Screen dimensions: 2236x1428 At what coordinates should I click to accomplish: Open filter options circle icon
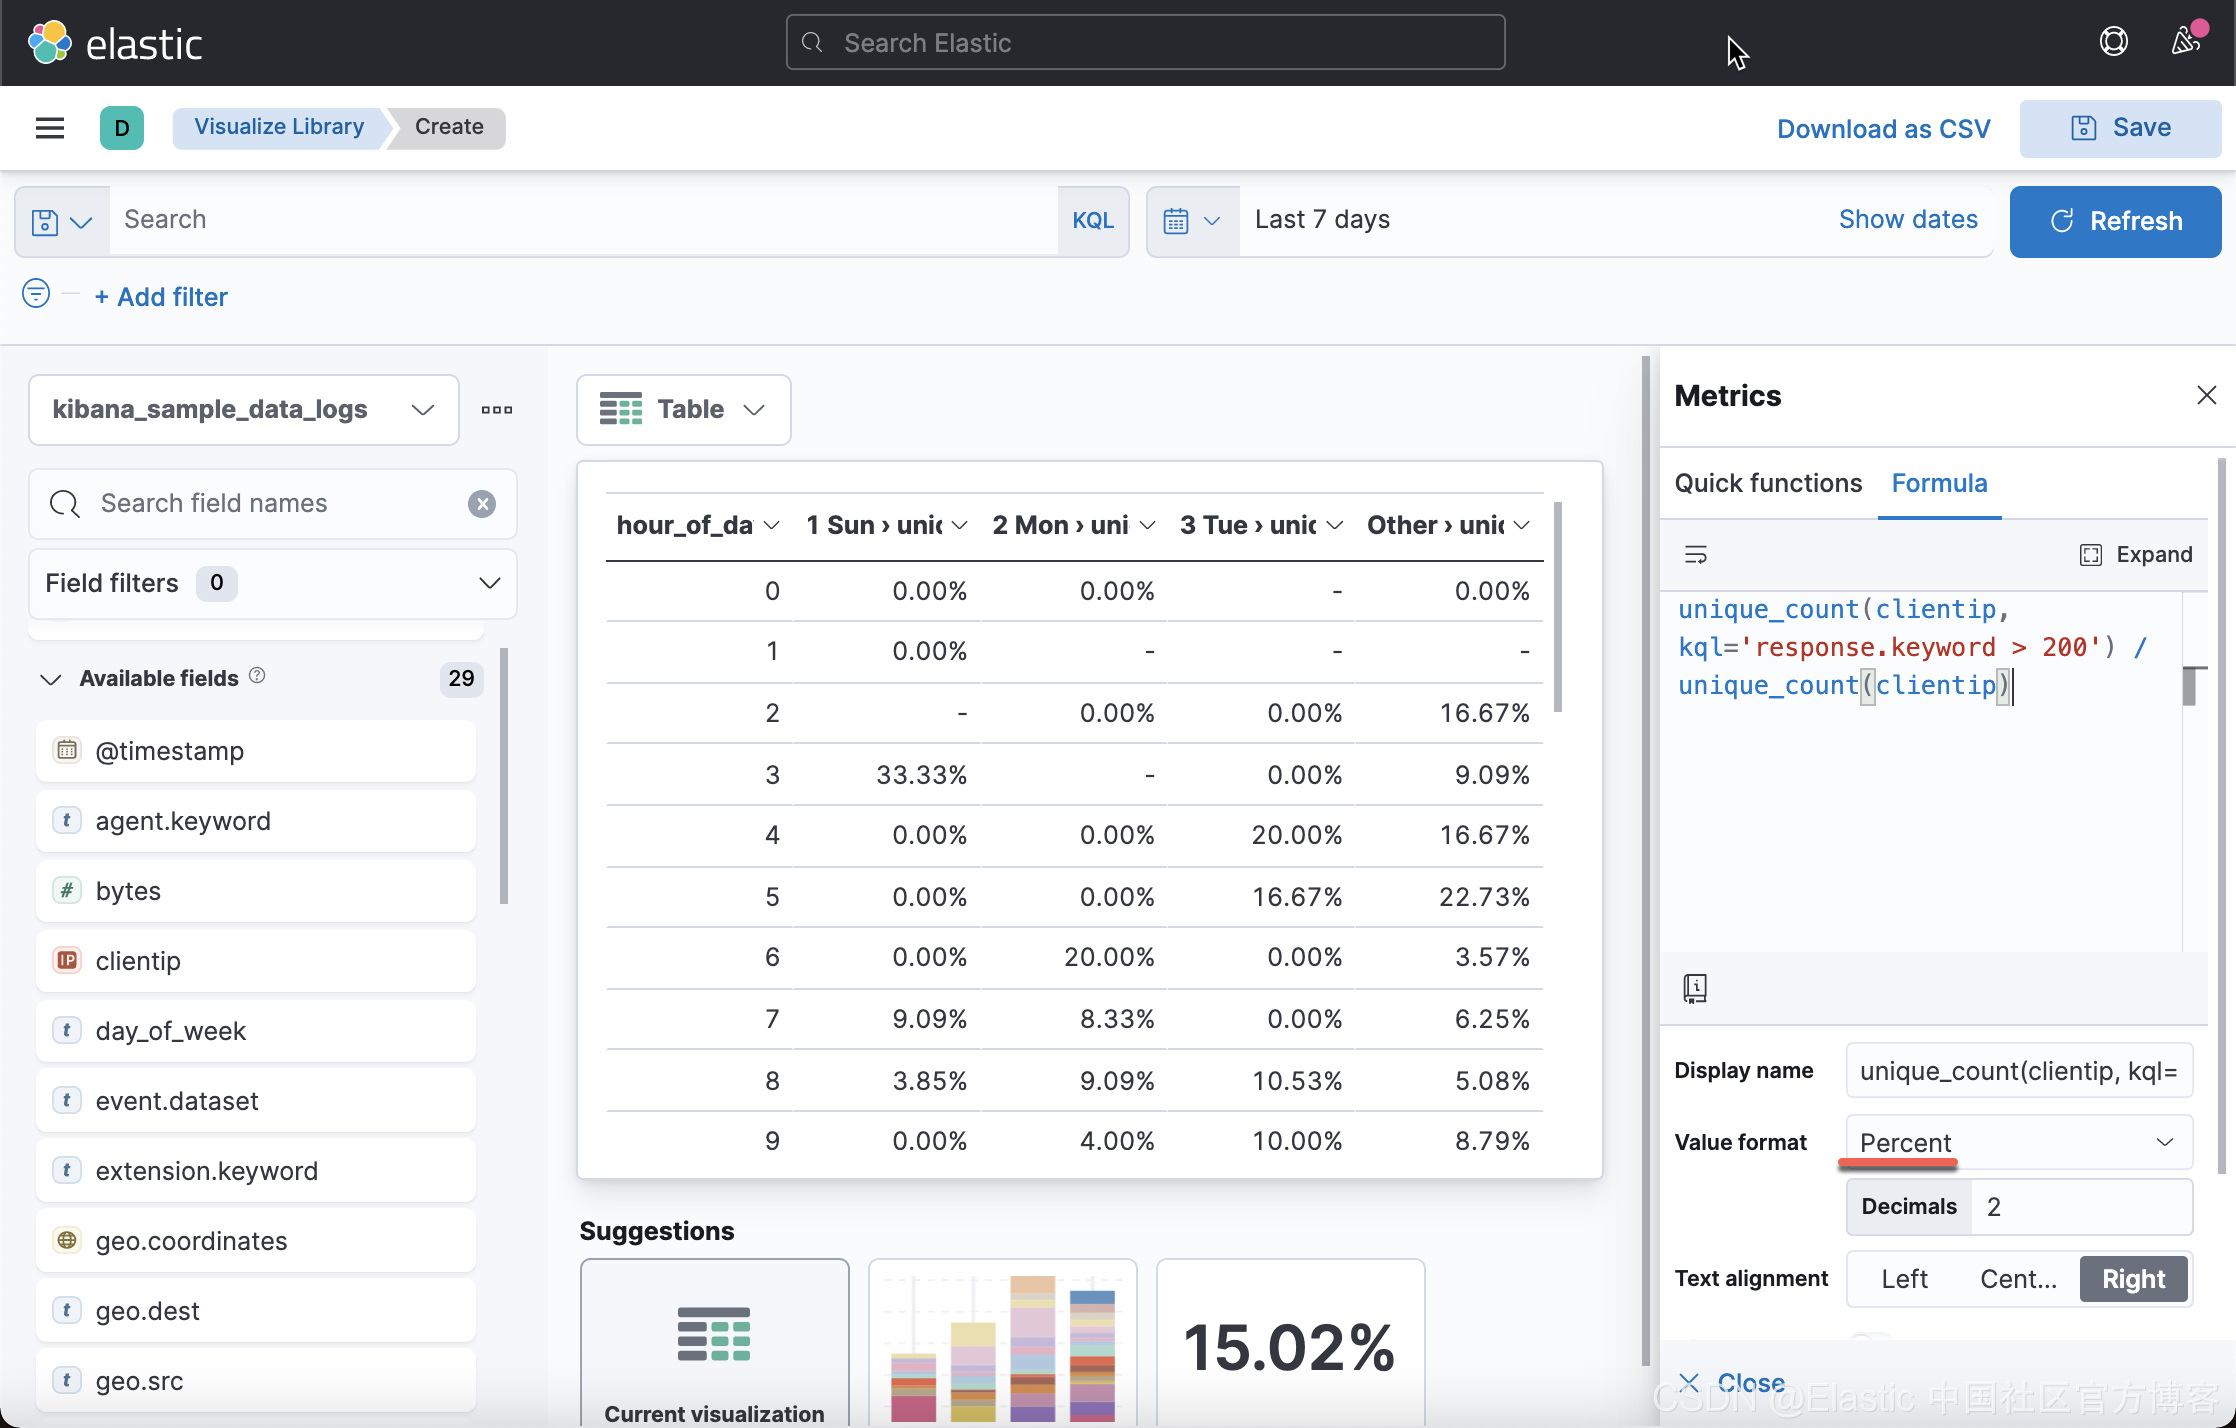(x=36, y=294)
